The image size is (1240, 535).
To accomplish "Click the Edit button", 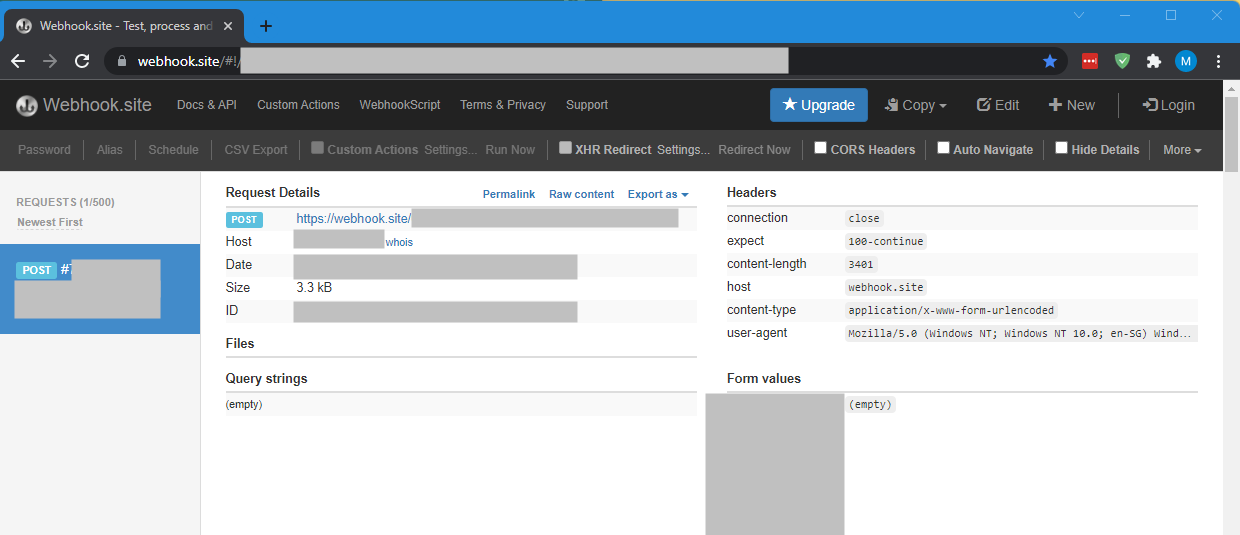I will click(x=998, y=105).
